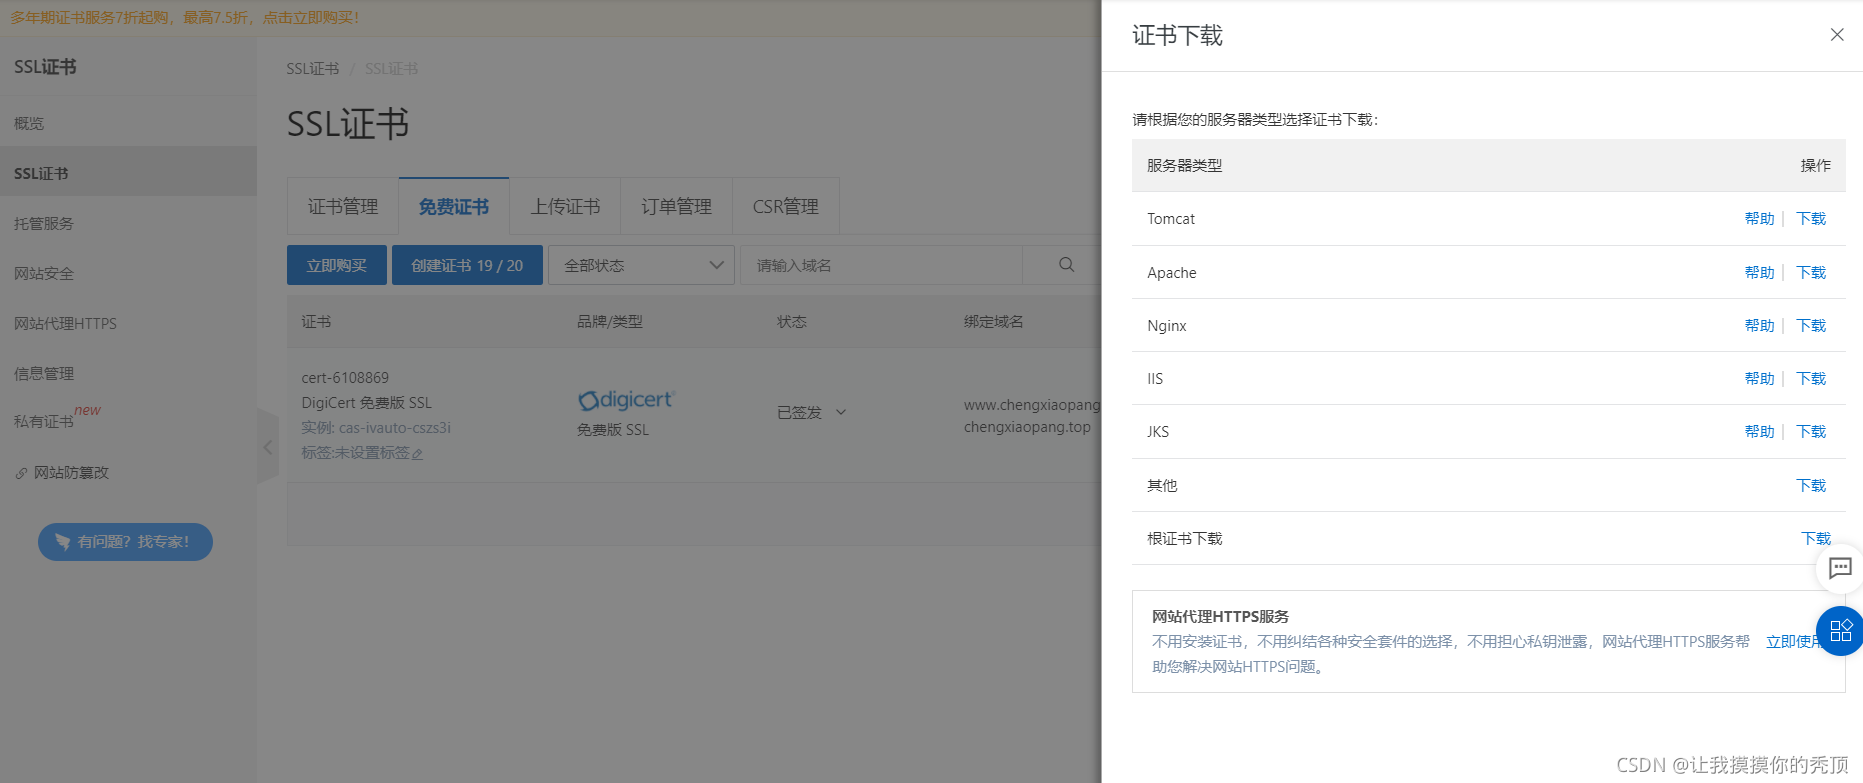Click the cert-6108869 certificate name
The image size is (1863, 783).
click(x=345, y=378)
